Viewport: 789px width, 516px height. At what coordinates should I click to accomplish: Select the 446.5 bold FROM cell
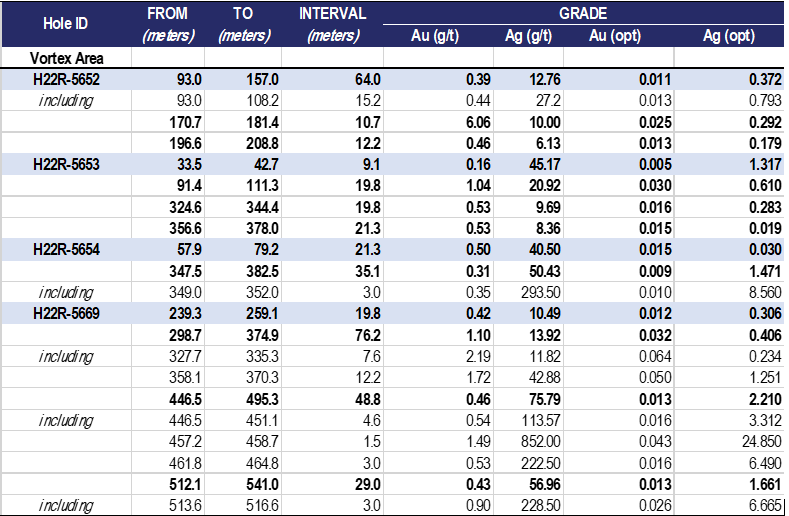[x=185, y=399]
